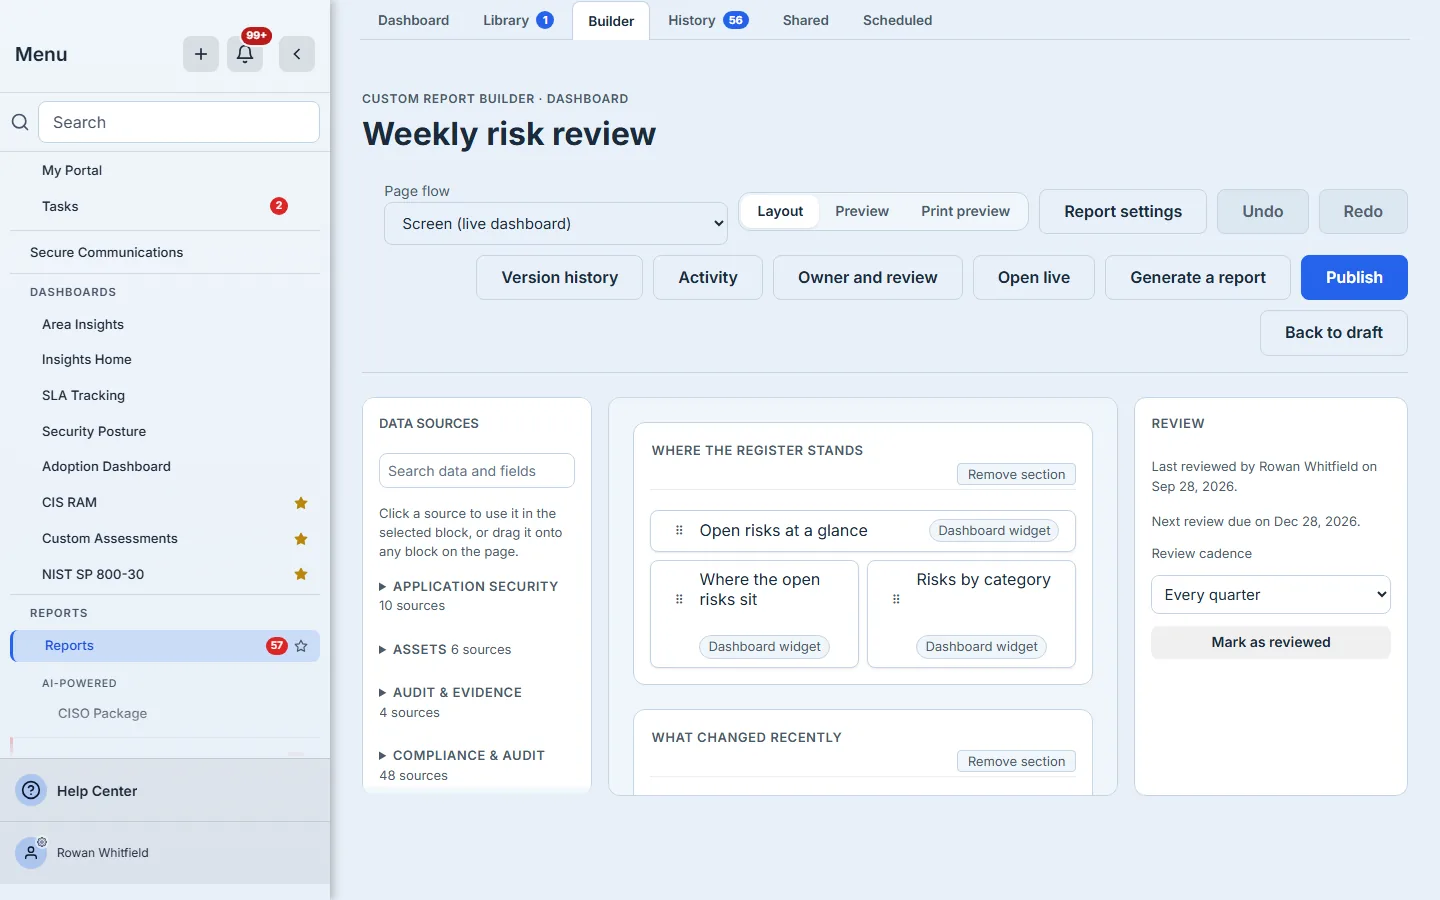Go to the Scheduled tab
This screenshot has width=1440, height=900.
click(x=897, y=20)
